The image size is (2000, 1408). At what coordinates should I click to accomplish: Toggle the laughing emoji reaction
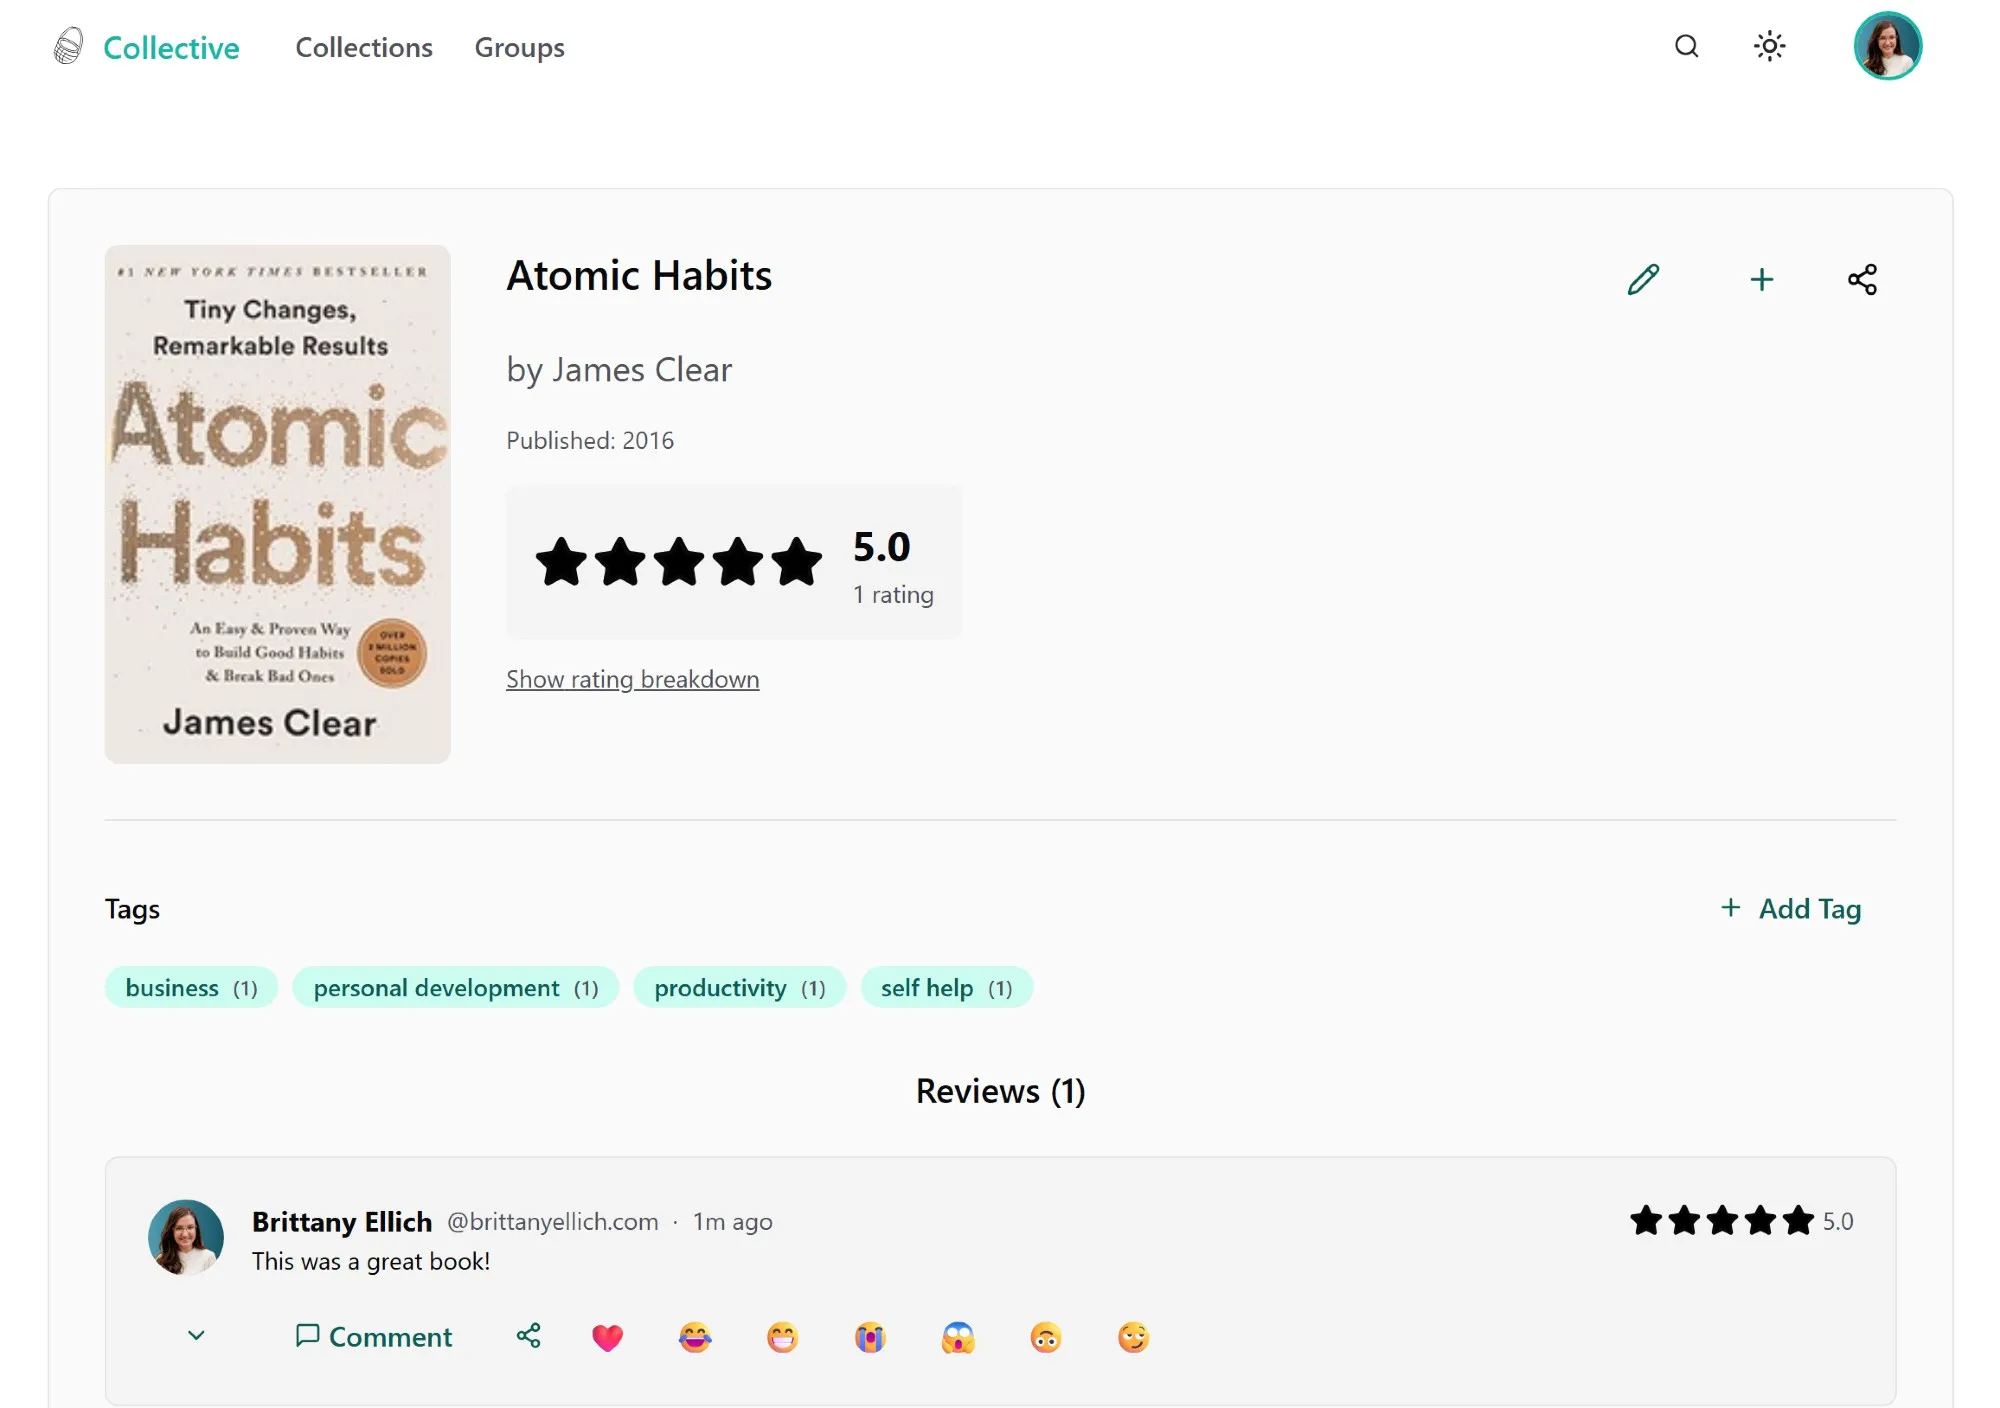tap(696, 1337)
